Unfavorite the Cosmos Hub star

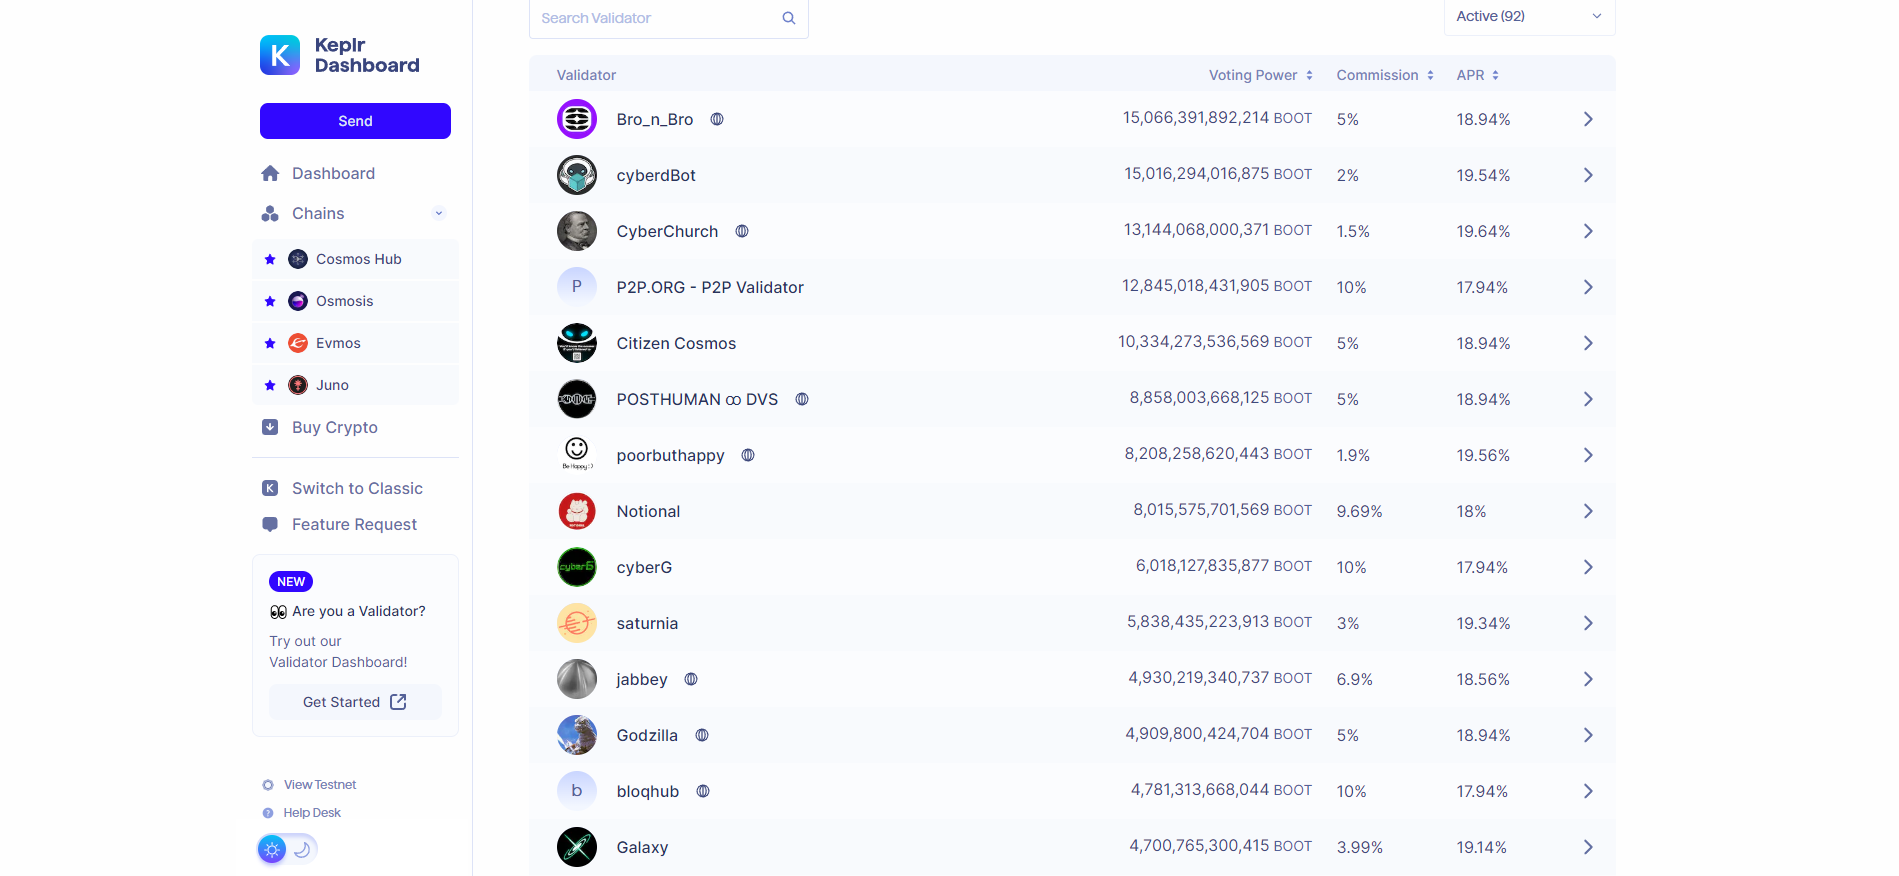[270, 259]
